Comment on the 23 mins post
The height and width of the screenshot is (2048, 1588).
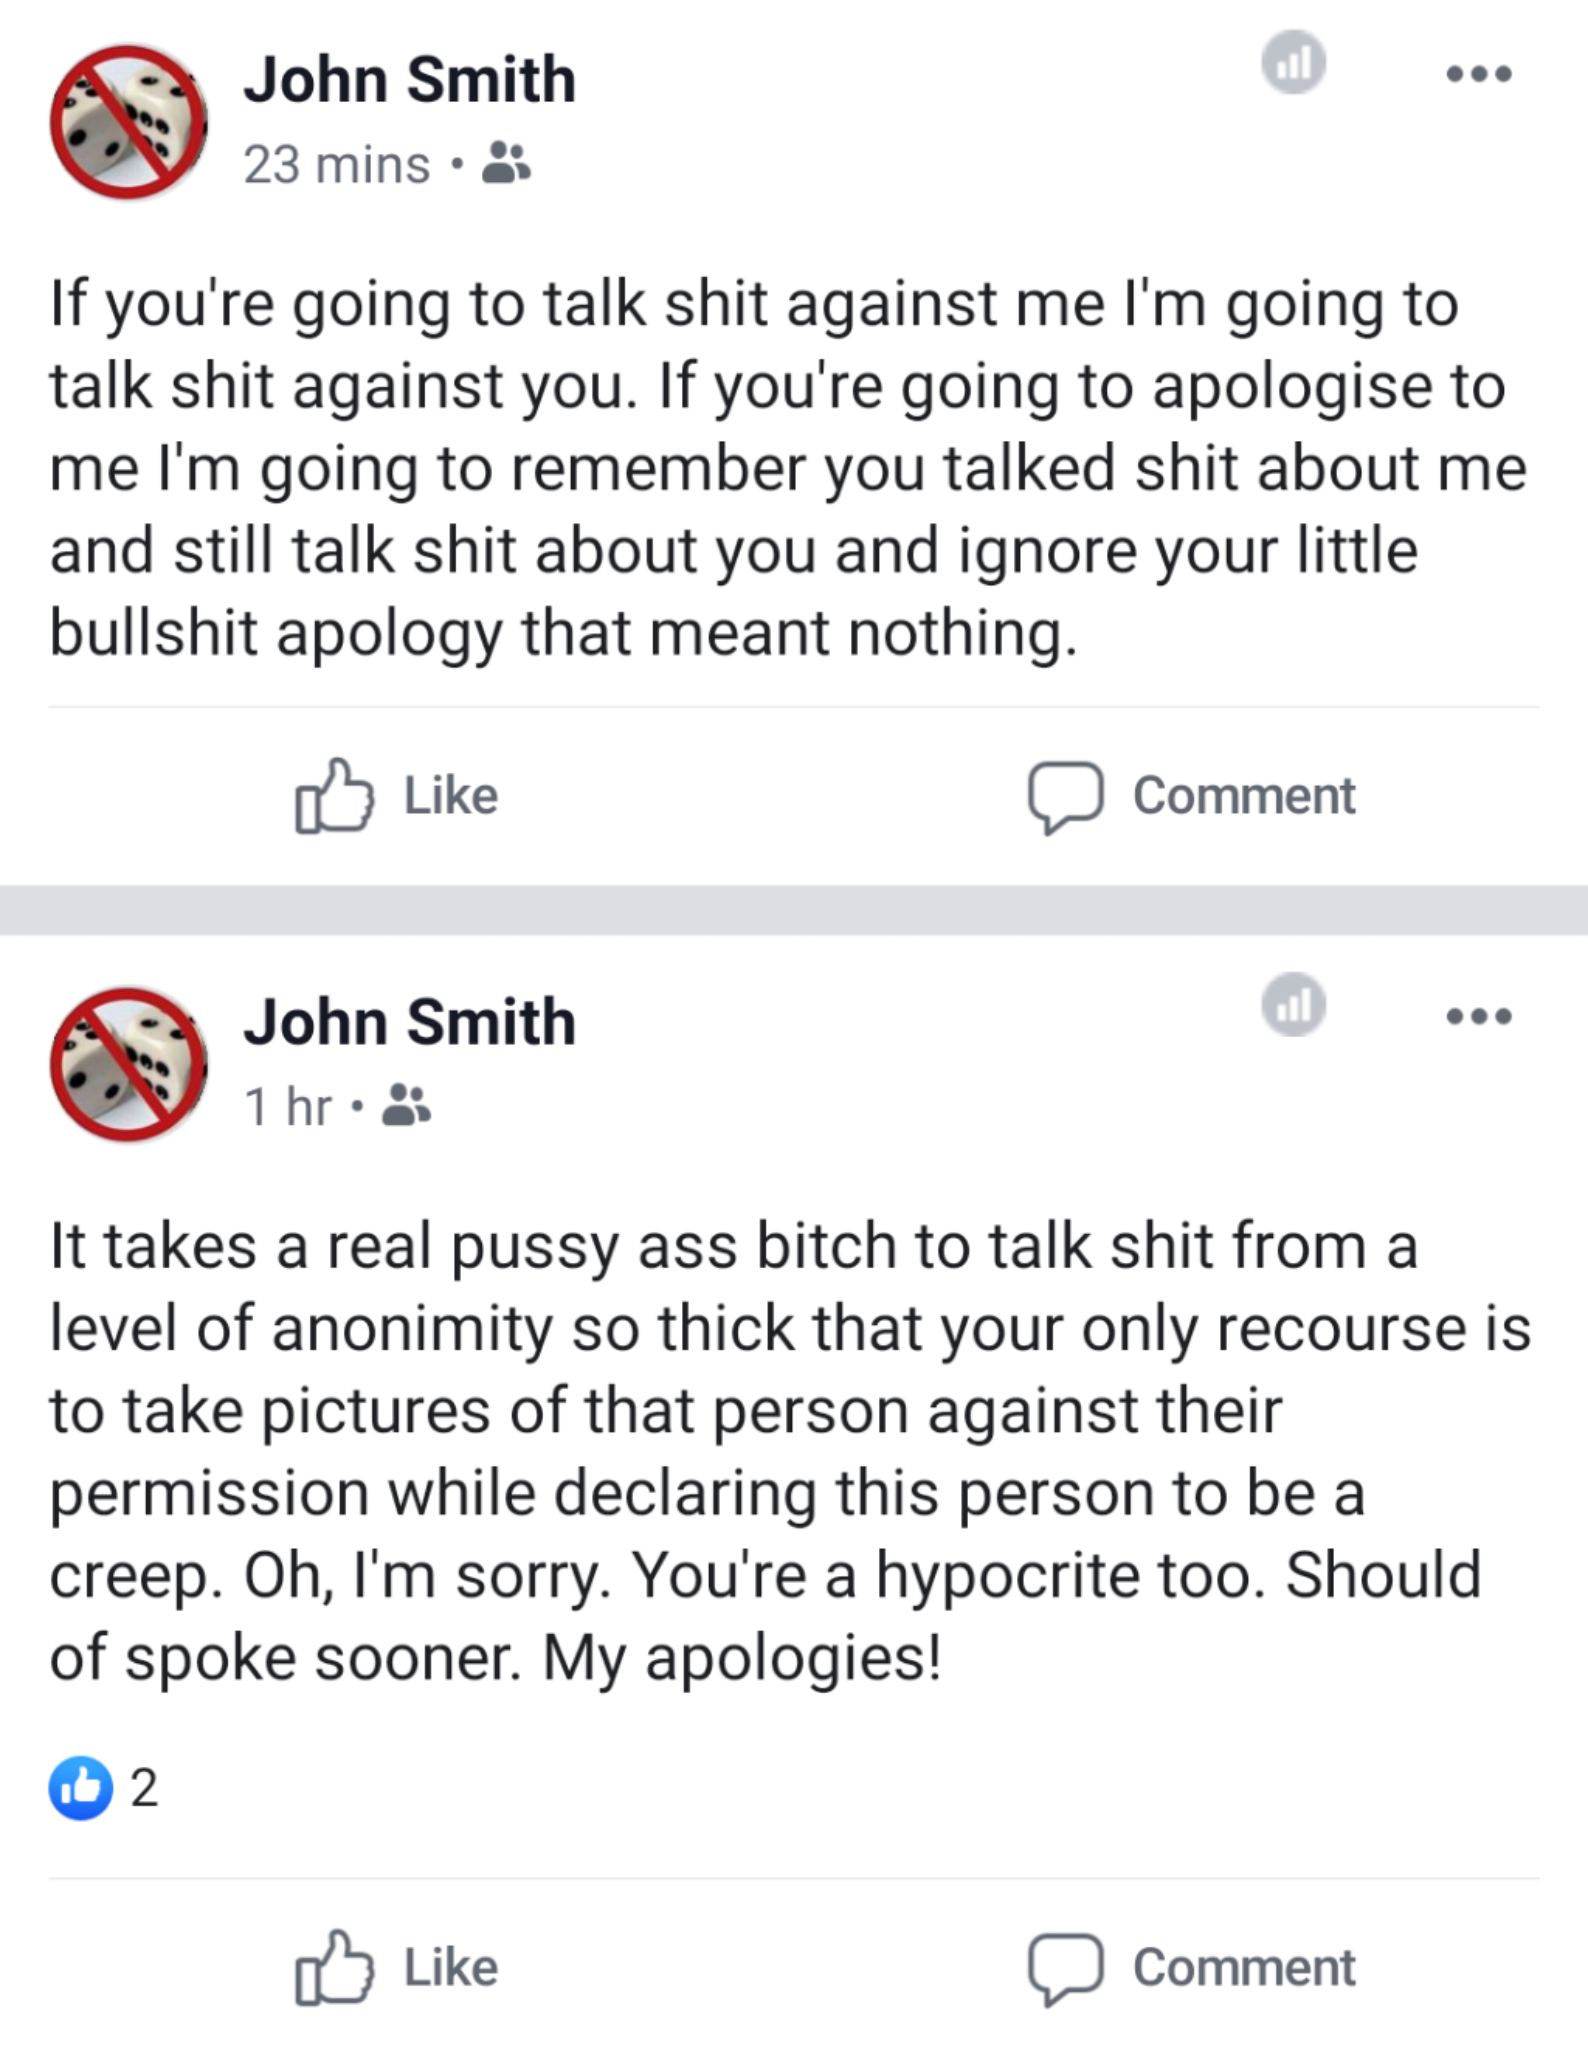tap(1192, 797)
